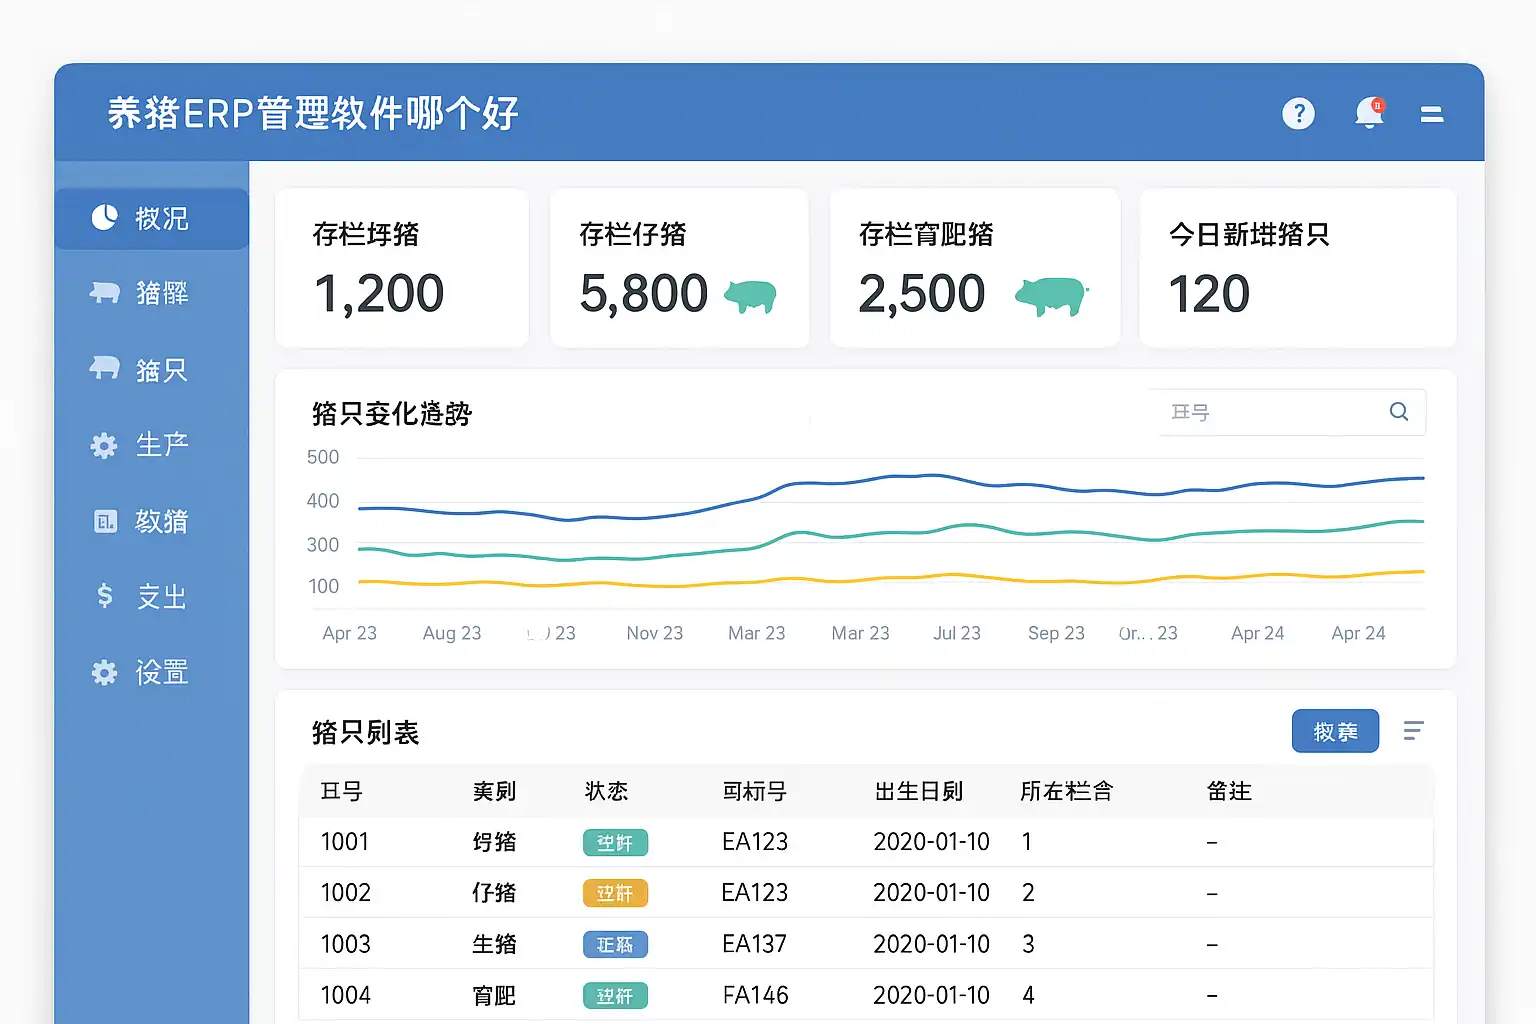
Task: Click the search input field in trend chart
Action: [1270, 412]
